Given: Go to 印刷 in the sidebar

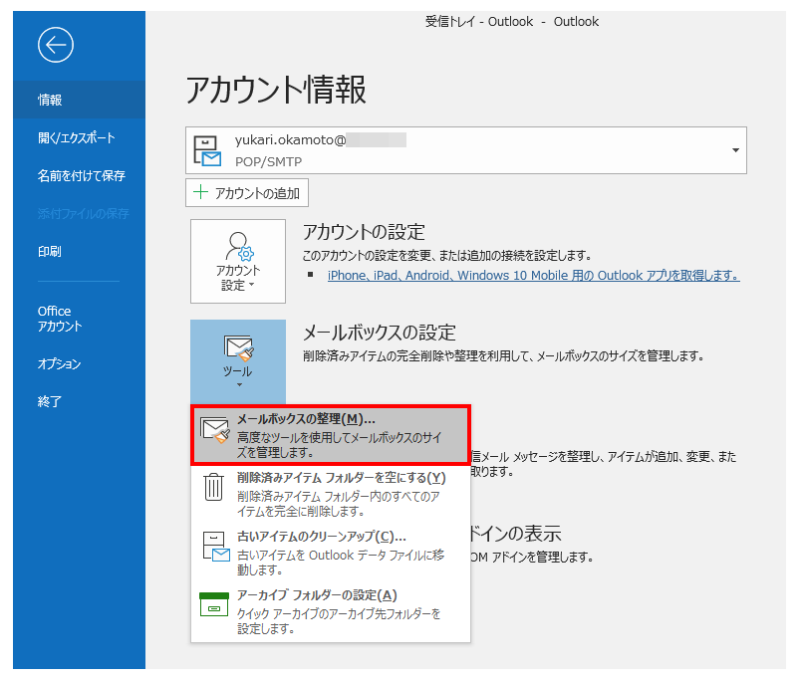Looking at the screenshot, I should coord(50,252).
